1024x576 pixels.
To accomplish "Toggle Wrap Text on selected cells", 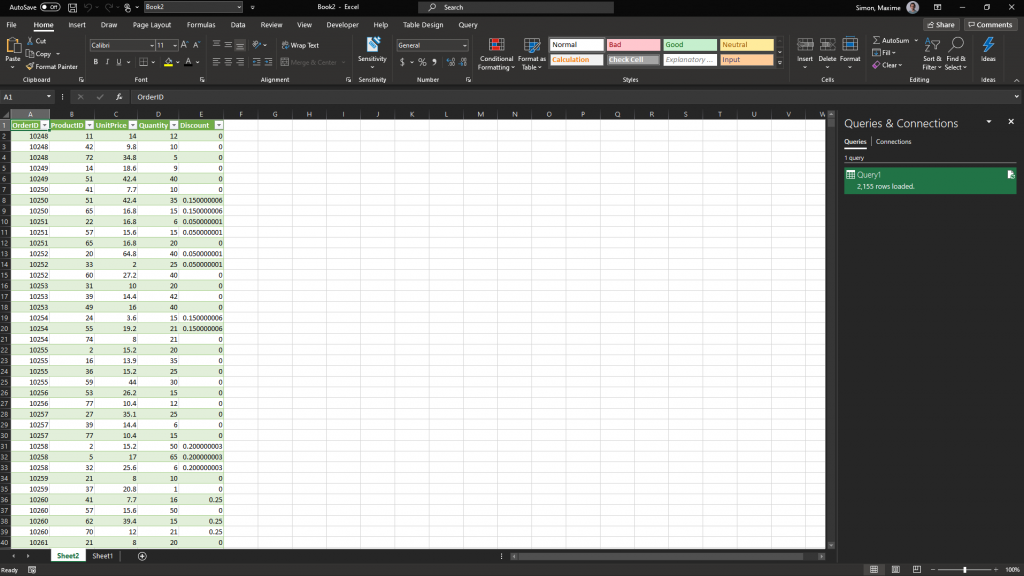I will [300, 45].
